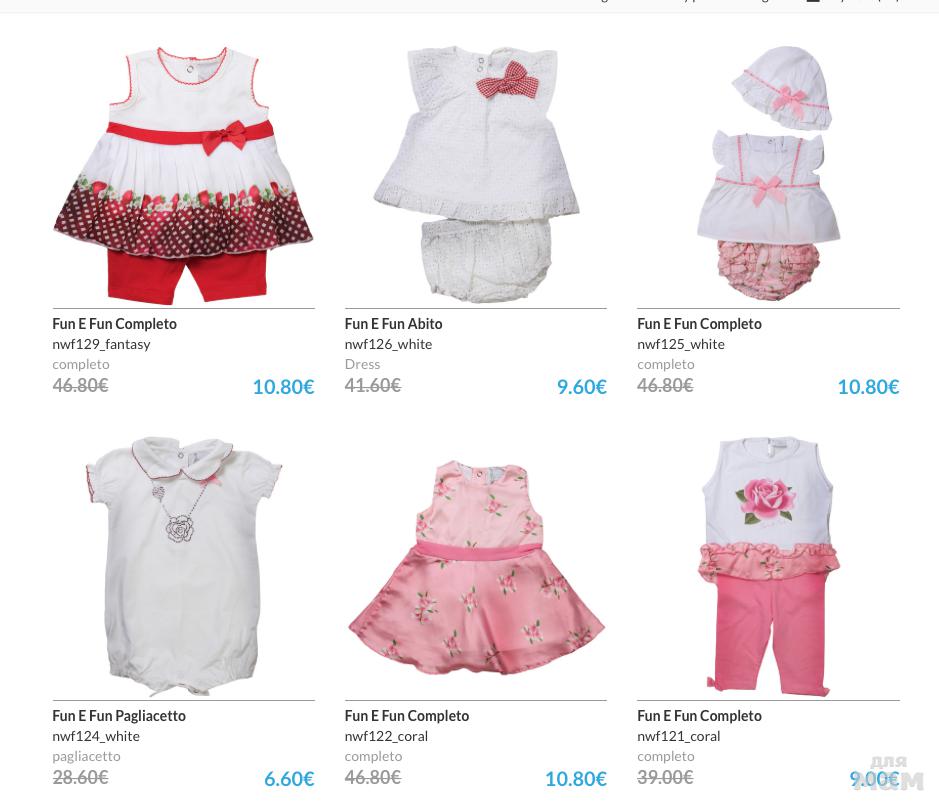
Task: Open the white eyelet dress nwf126 image
Action: tap(476, 175)
